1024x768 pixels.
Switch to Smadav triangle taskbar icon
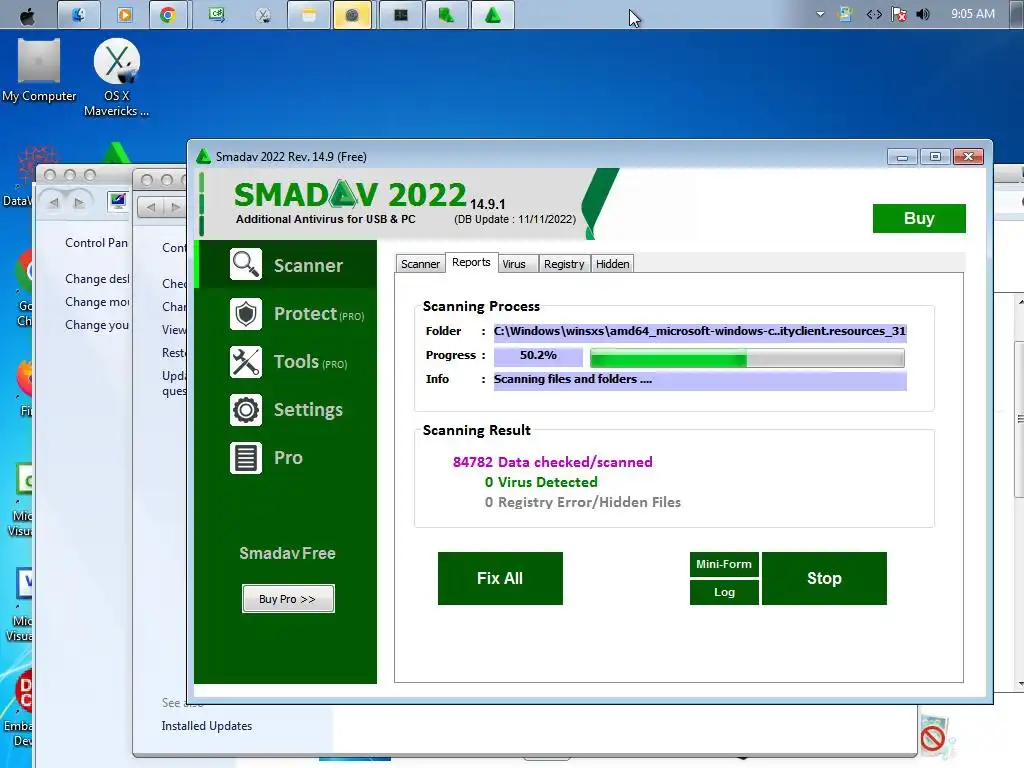(x=492, y=14)
